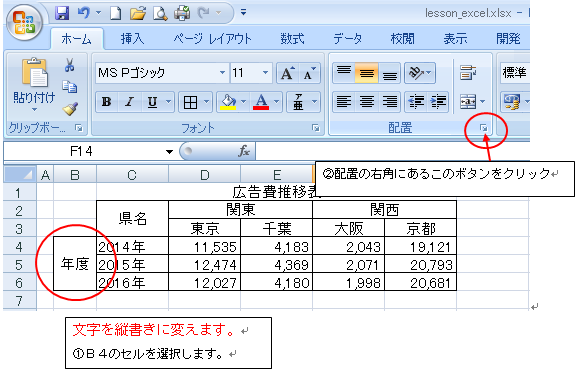Screen dimensions: 585x377
Task: Open the 校閲 tab
Action: pyautogui.click(x=402, y=39)
